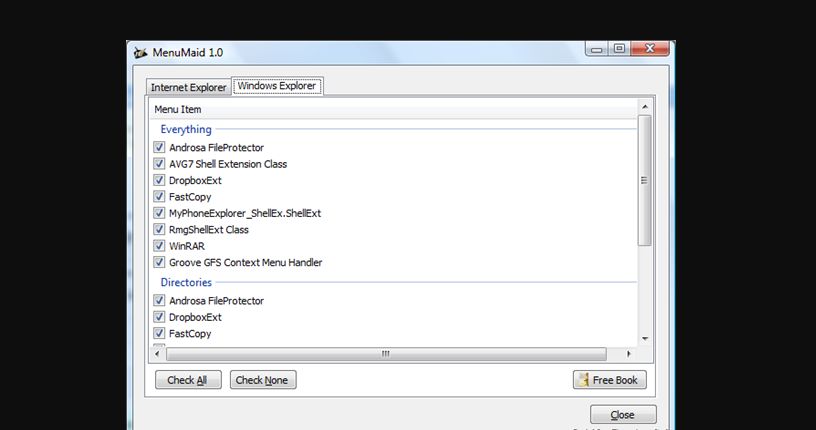
Task: Click the horizontal scrollbar right arrow
Action: pyautogui.click(x=629, y=354)
